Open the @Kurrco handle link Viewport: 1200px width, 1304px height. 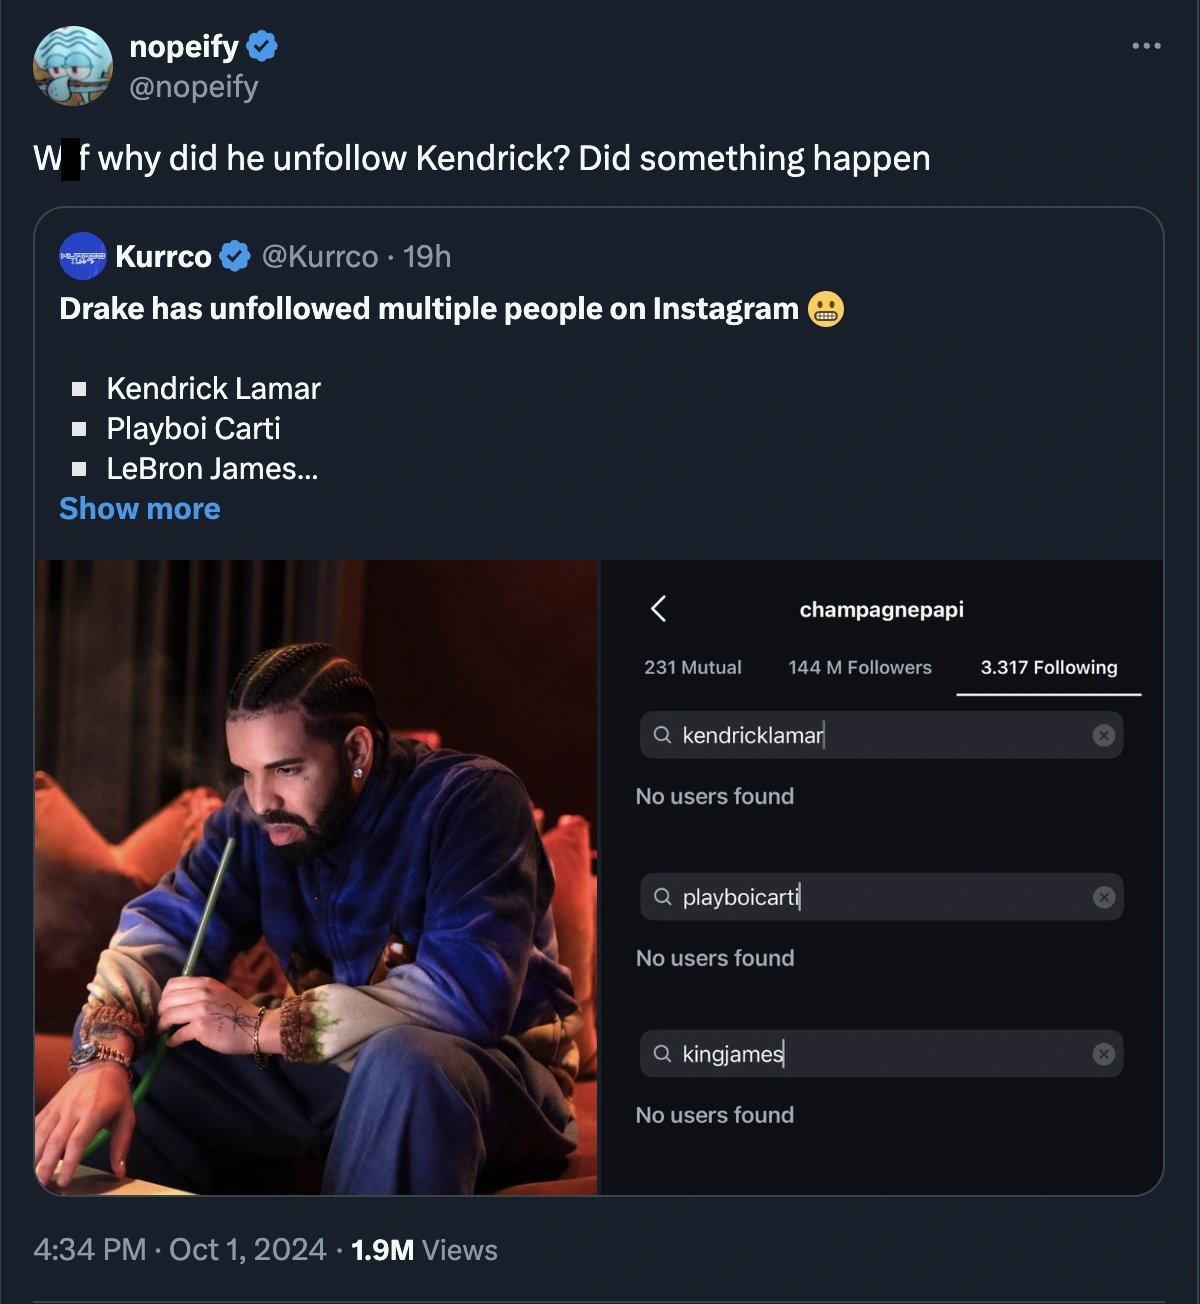(x=320, y=257)
